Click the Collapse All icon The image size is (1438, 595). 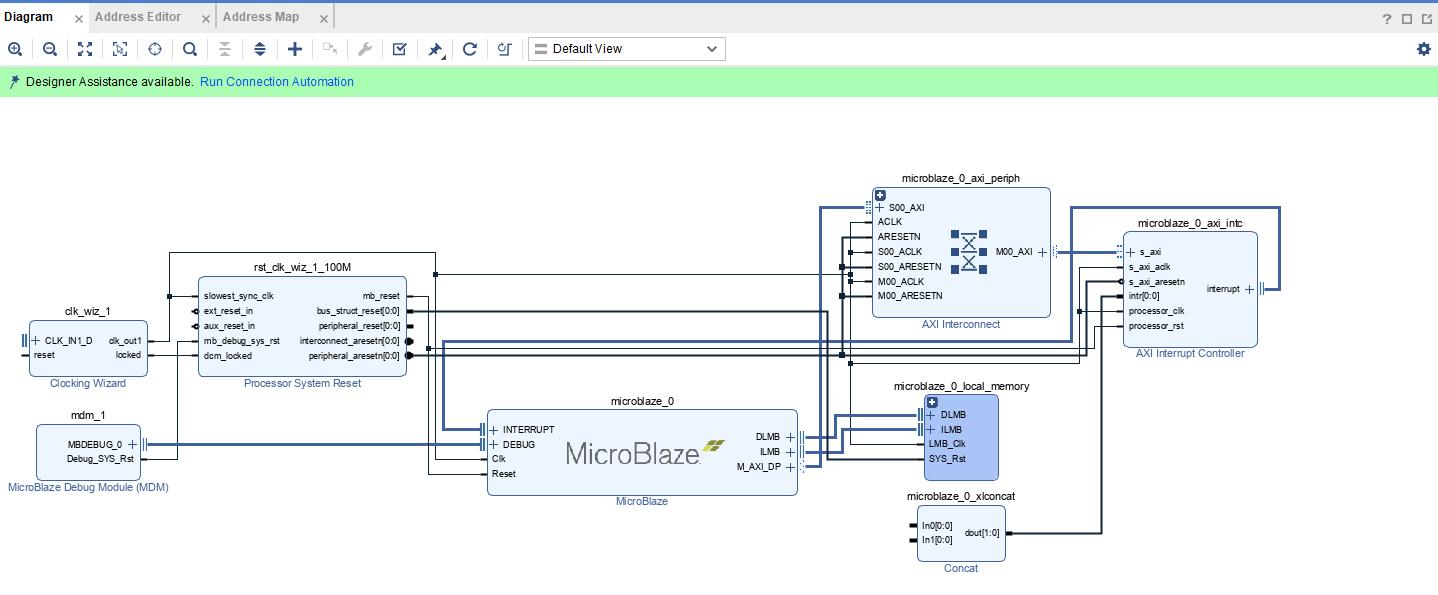click(225, 49)
